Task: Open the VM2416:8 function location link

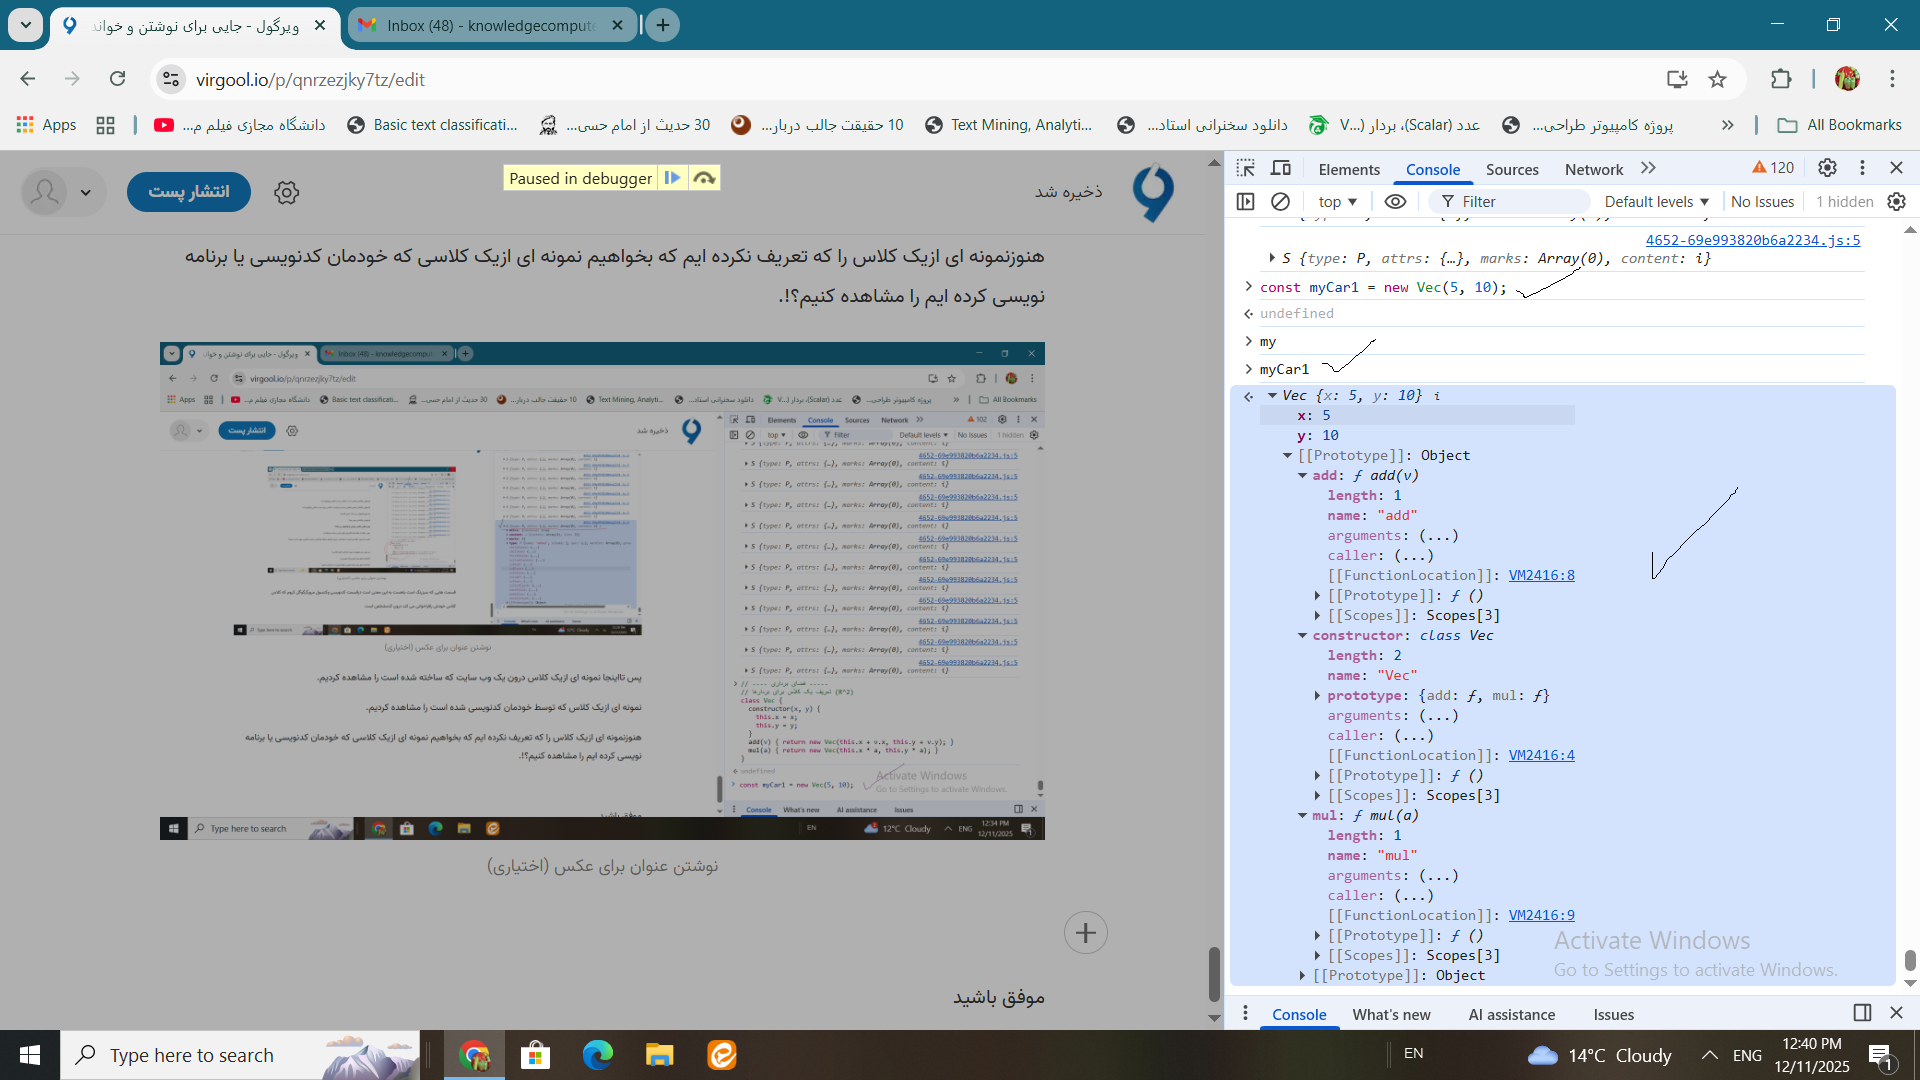Action: click(x=1541, y=575)
